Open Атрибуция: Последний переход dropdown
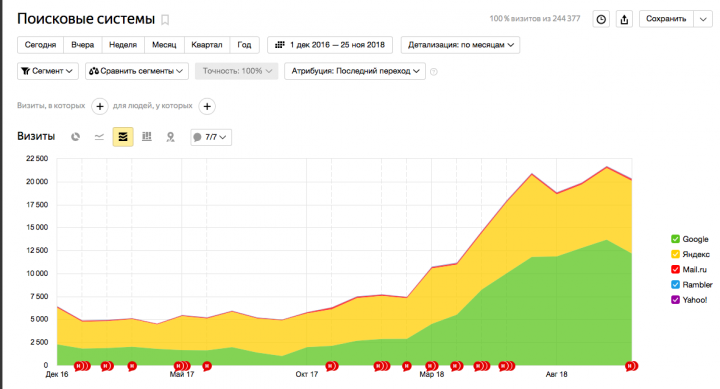This screenshot has height=389, width=720. click(355, 71)
